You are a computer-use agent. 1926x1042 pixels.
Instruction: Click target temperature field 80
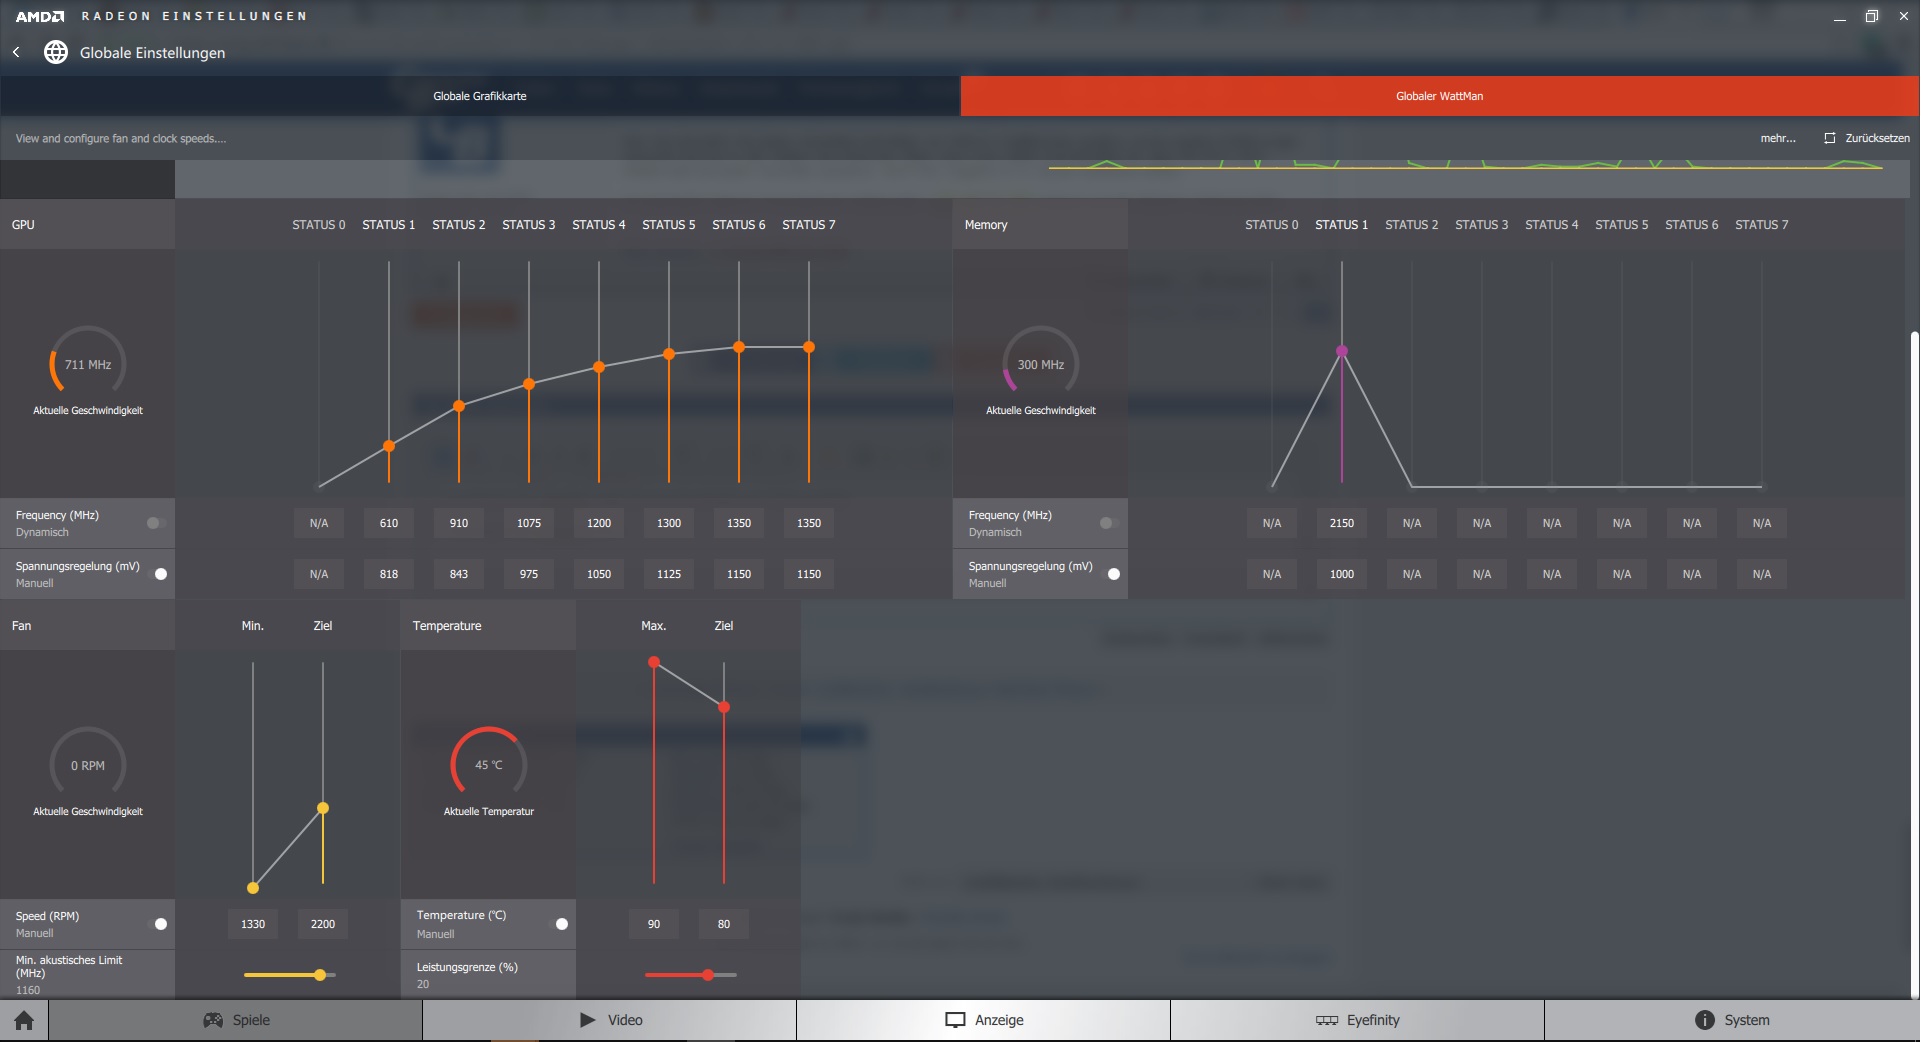724,924
